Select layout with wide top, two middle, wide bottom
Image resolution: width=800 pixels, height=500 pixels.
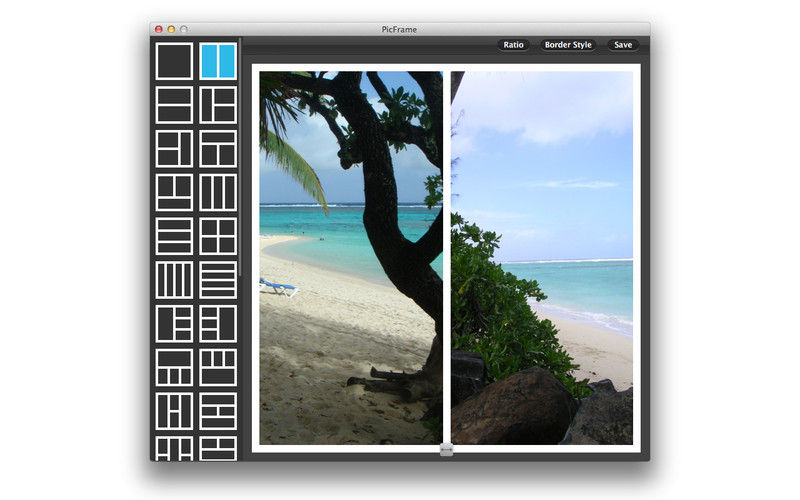[x=218, y=411]
